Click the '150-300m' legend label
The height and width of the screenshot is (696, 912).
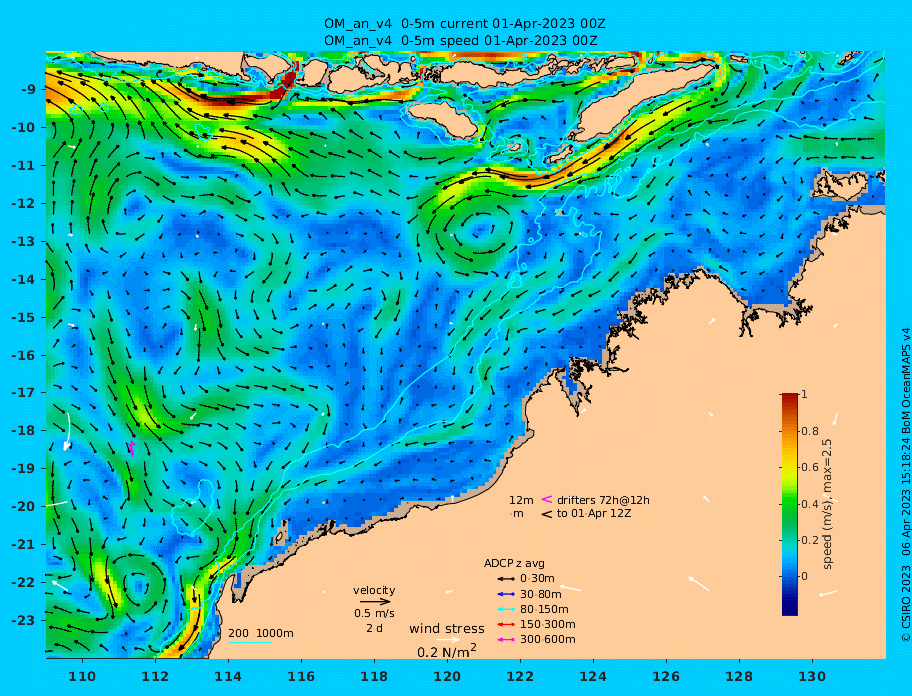tap(547, 624)
